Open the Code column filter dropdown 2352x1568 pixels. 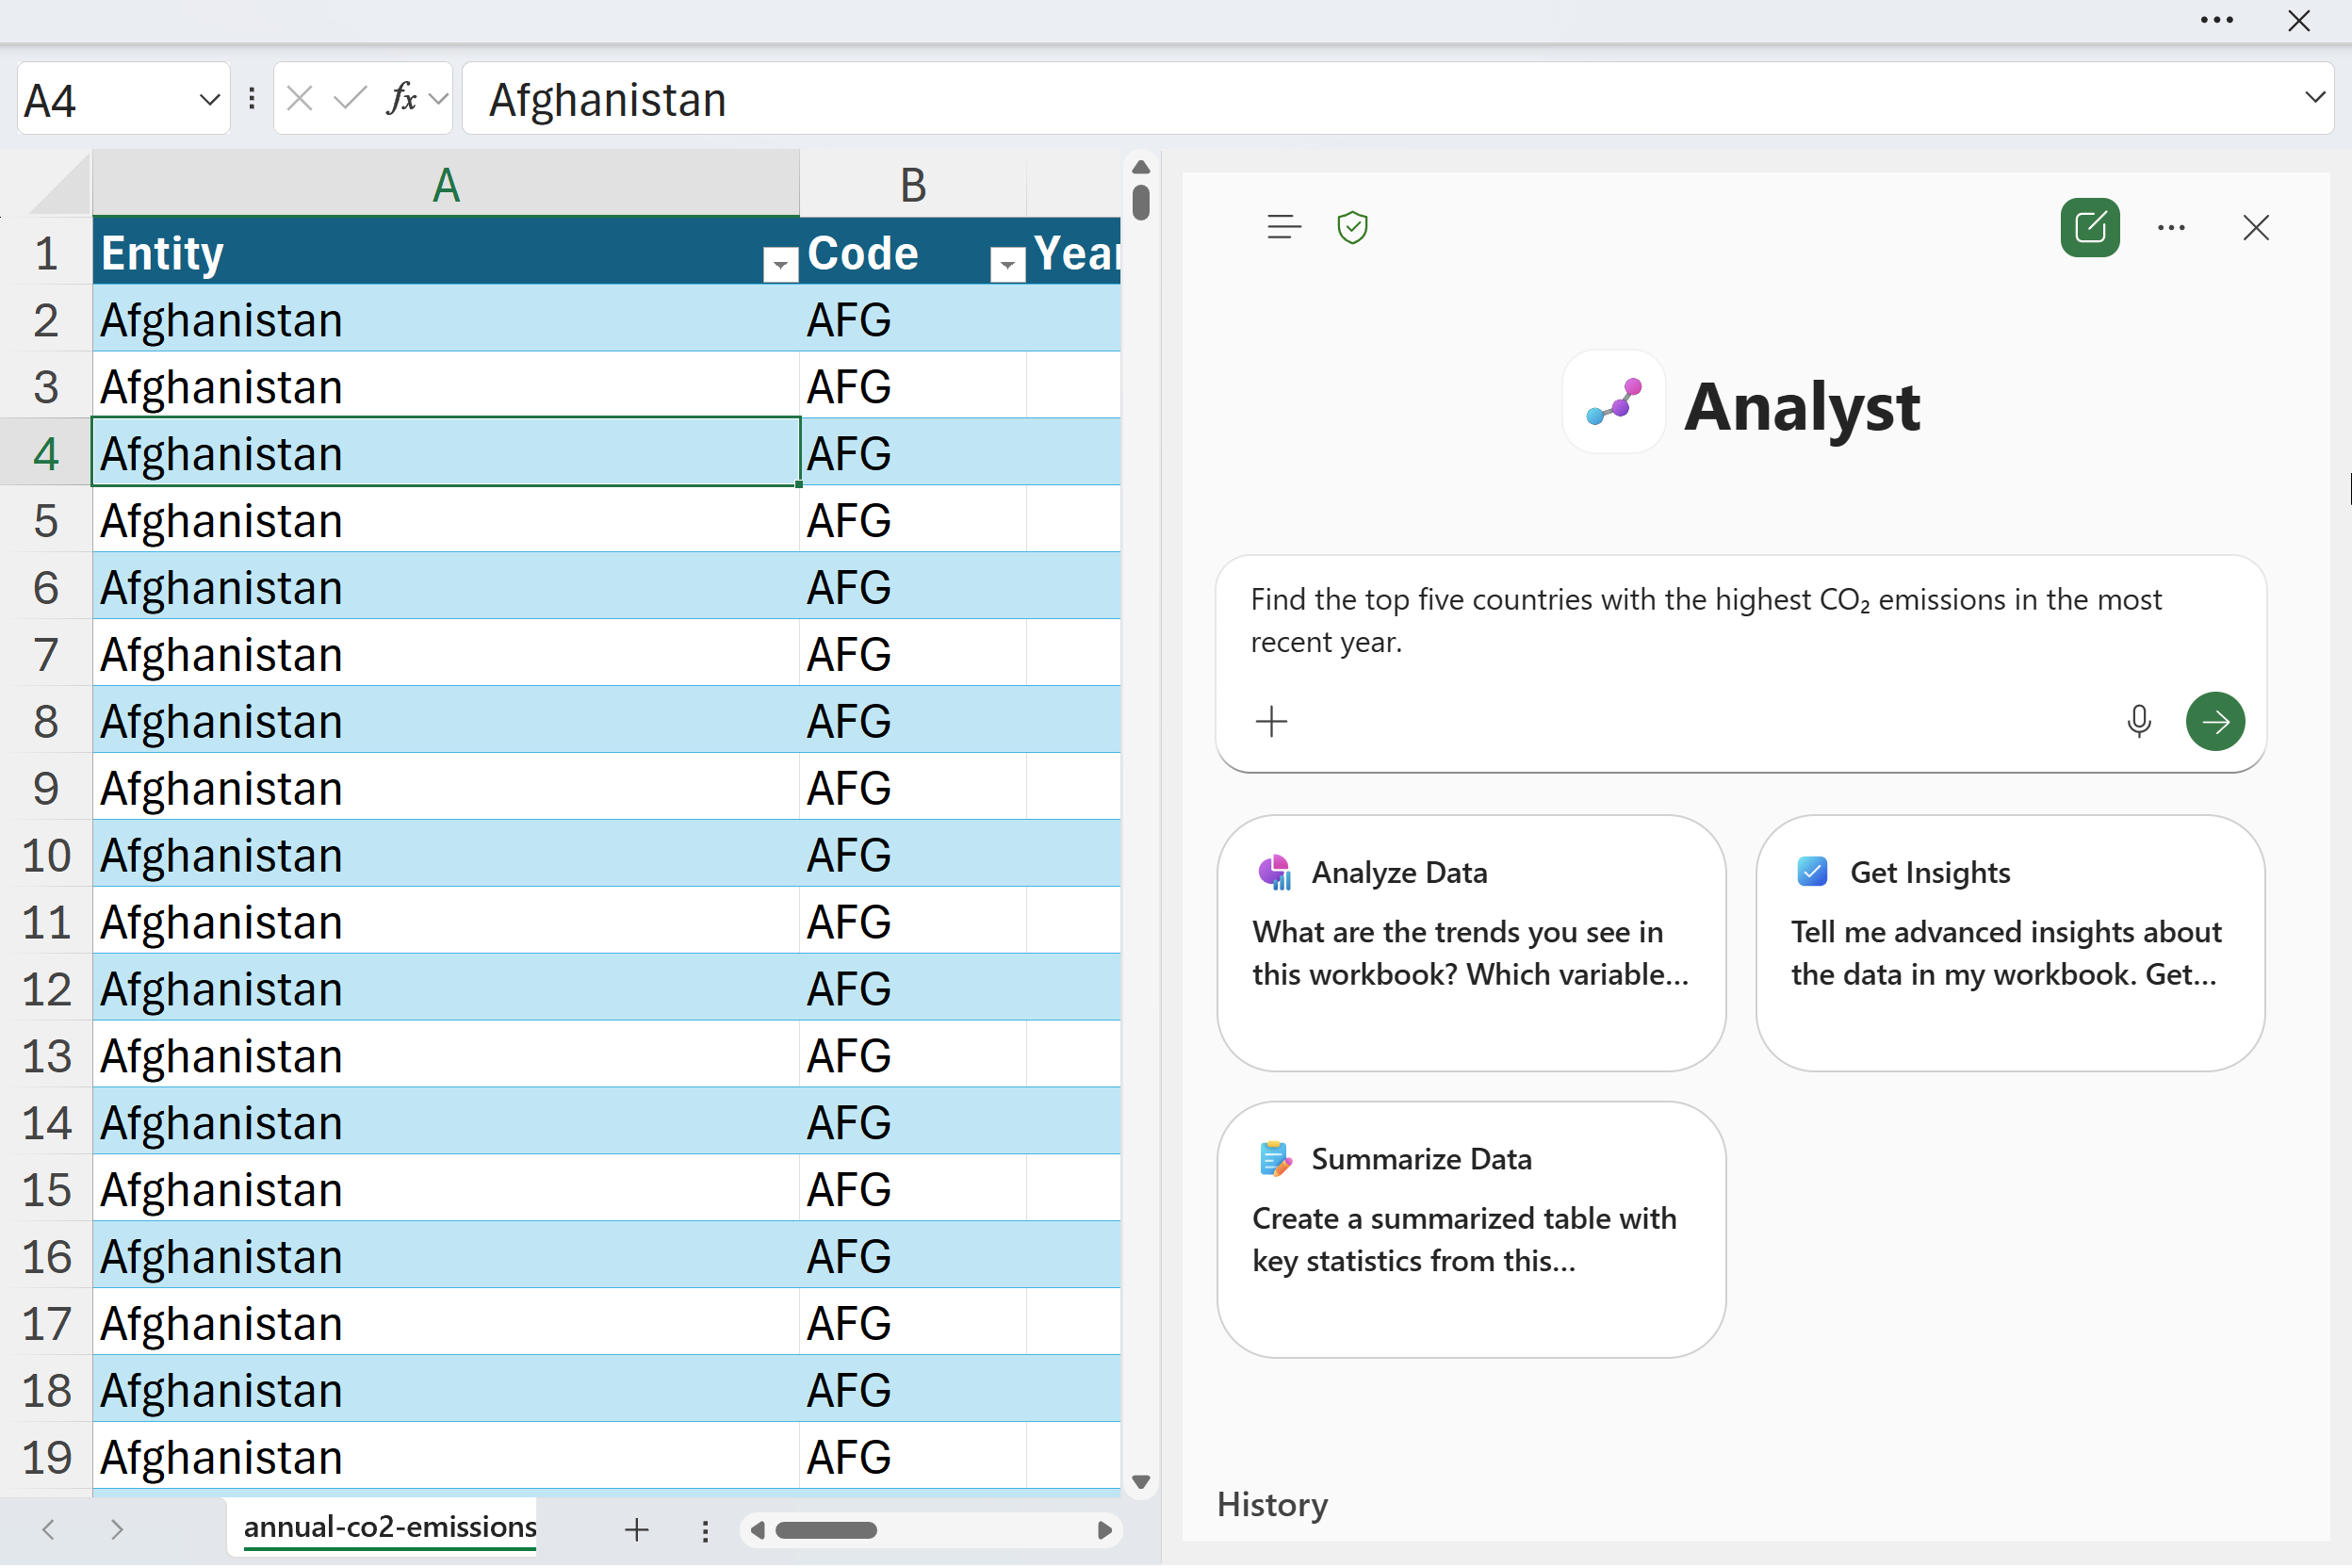(x=1007, y=265)
